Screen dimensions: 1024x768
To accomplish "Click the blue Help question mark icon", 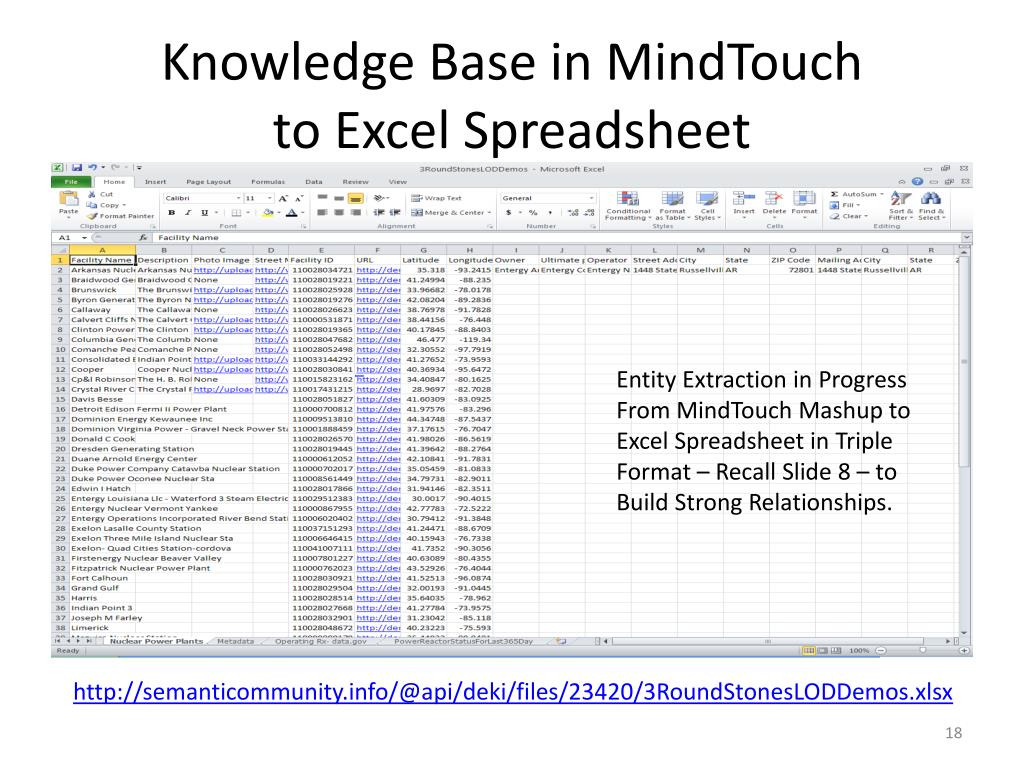I will click(x=918, y=182).
